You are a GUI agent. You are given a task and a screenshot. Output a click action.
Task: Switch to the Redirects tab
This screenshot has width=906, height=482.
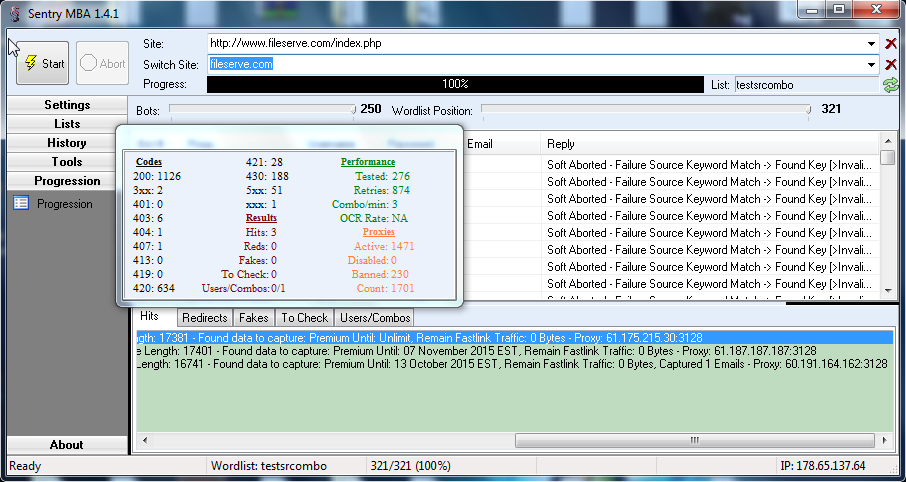pos(205,318)
